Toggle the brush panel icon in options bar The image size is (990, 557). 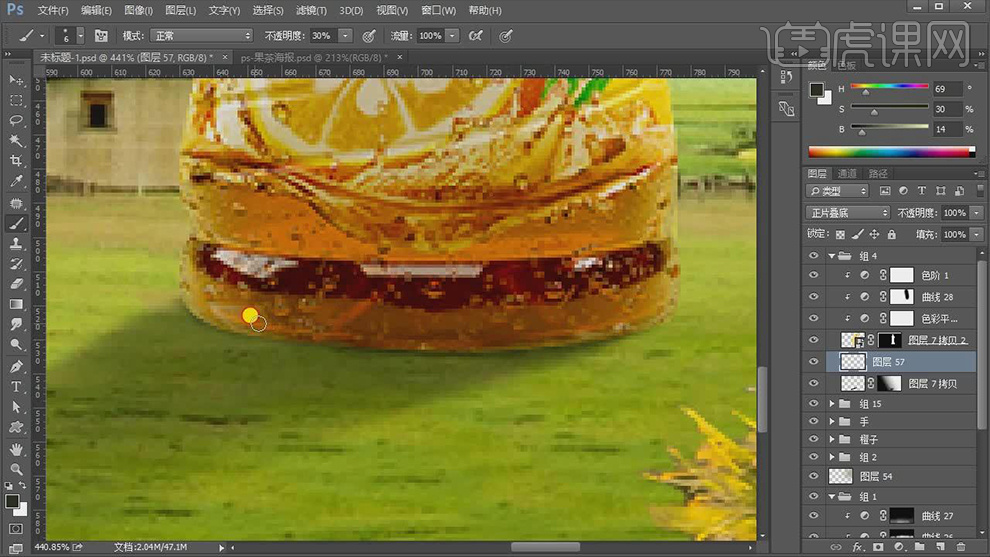click(101, 36)
